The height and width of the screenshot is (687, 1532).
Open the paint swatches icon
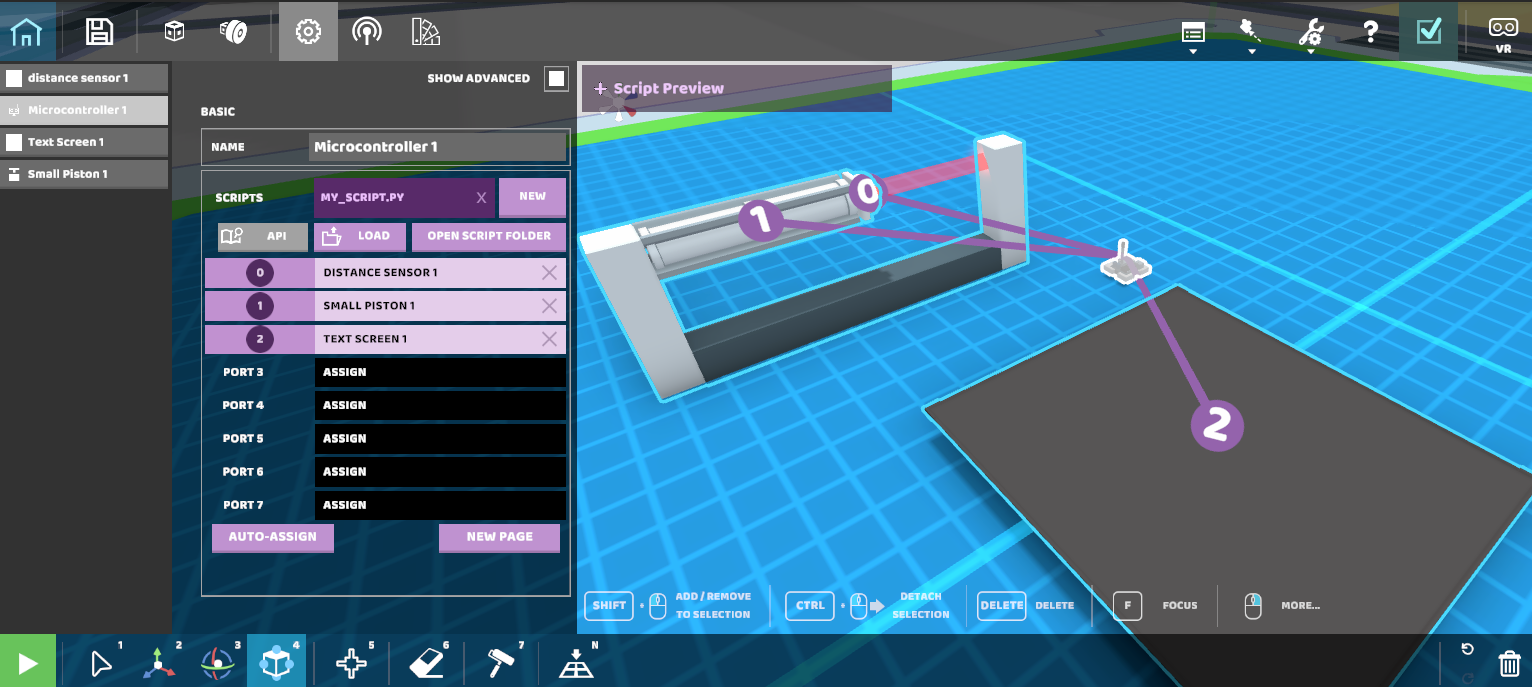click(426, 32)
